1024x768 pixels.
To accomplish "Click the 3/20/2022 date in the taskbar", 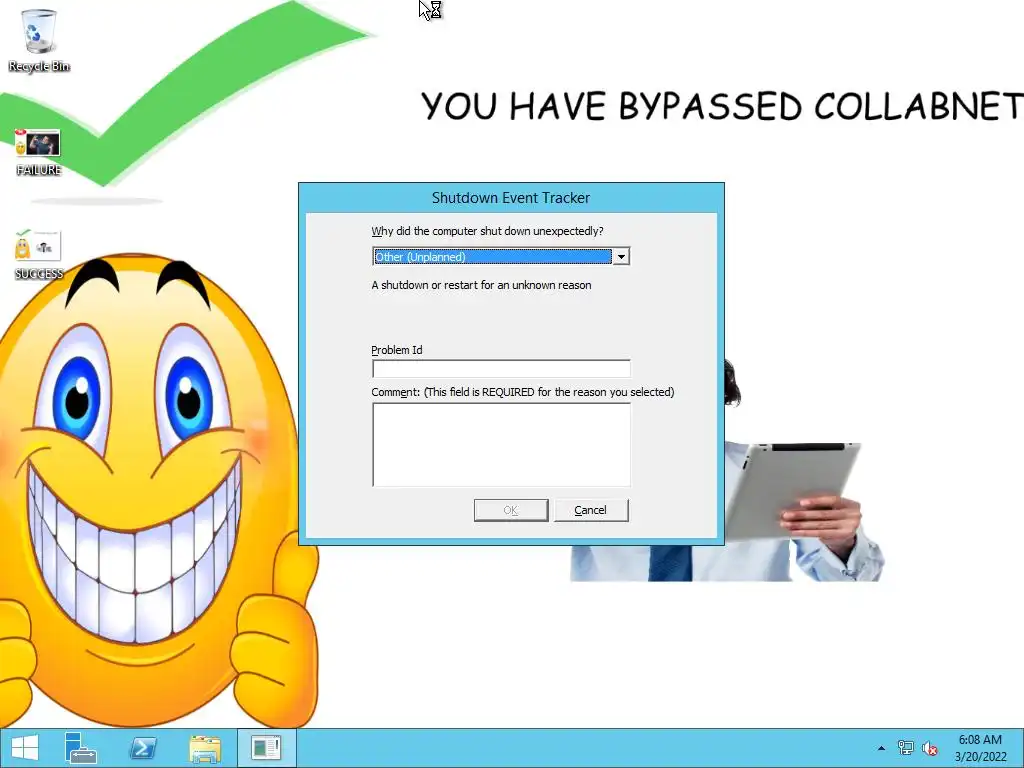I will pyautogui.click(x=980, y=757).
